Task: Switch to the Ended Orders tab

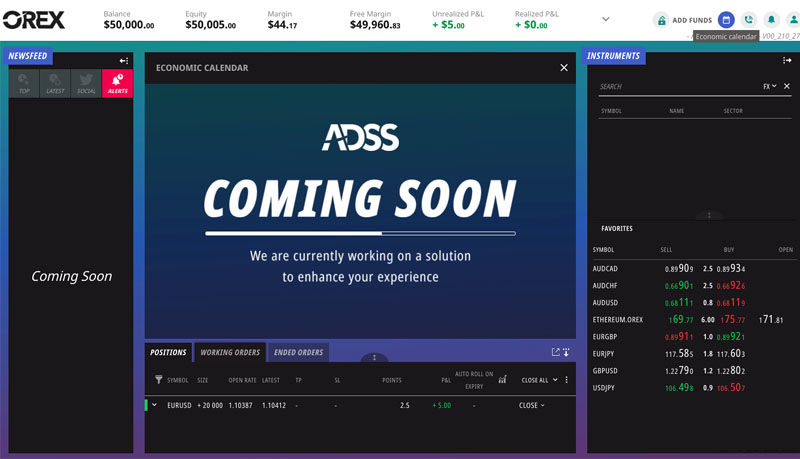Action: click(298, 352)
